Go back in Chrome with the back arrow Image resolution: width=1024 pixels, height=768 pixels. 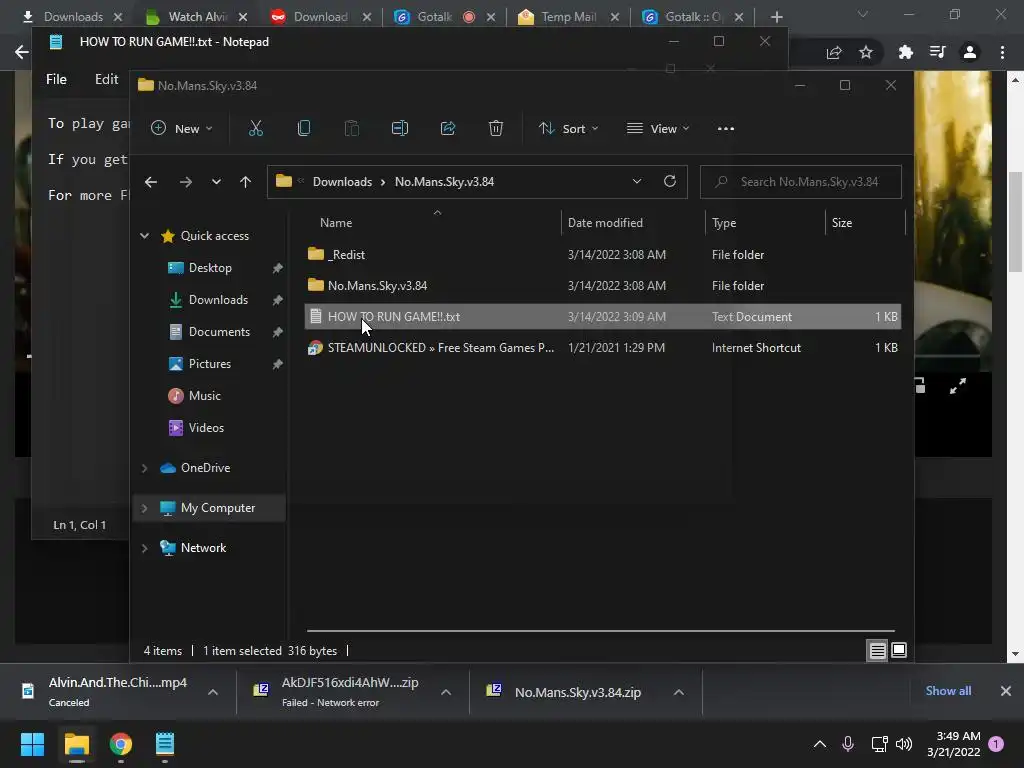[22, 52]
